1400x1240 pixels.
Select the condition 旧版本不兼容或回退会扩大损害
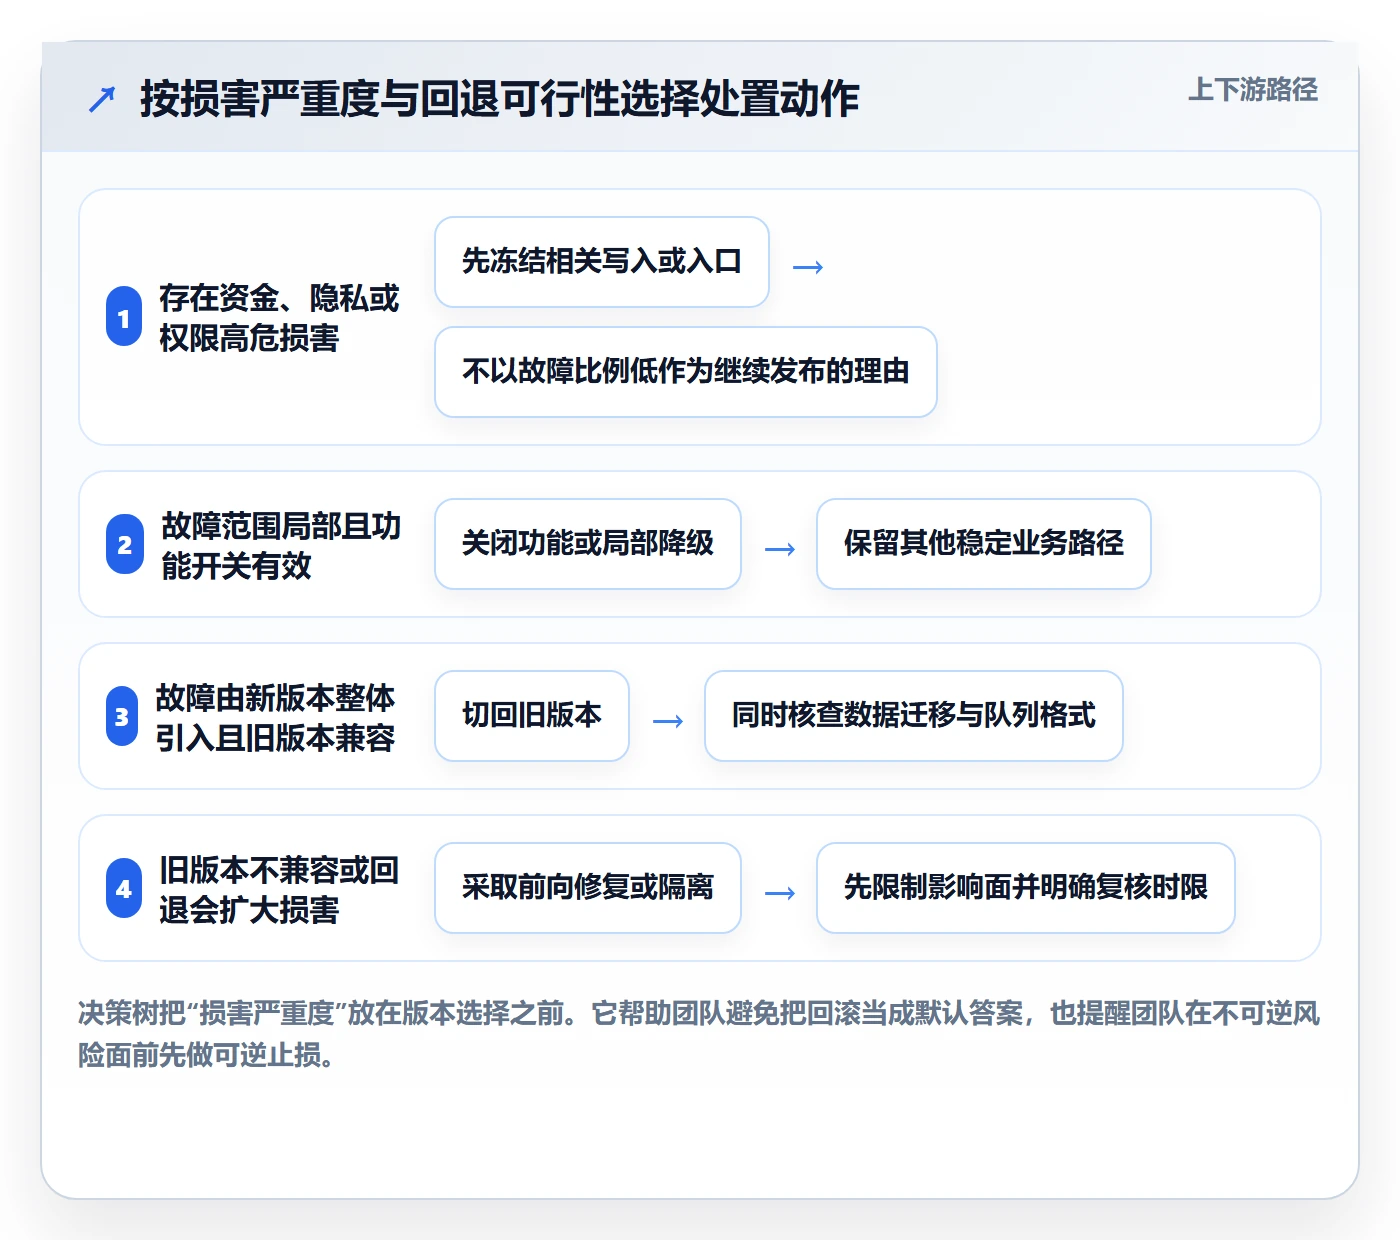(x=279, y=890)
